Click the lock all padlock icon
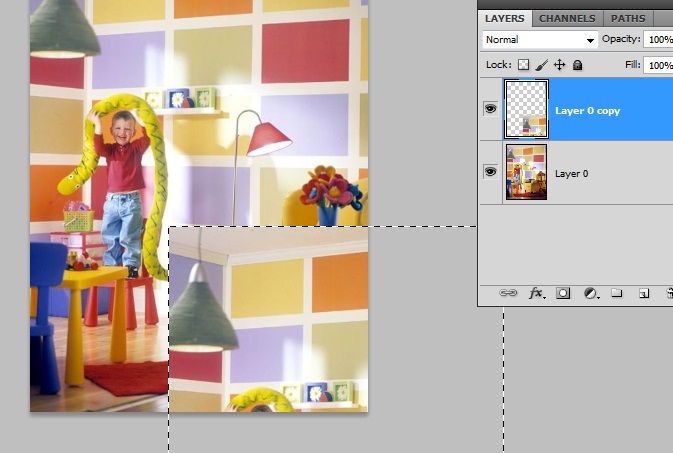Screen dimensions: 673x453 577,65
